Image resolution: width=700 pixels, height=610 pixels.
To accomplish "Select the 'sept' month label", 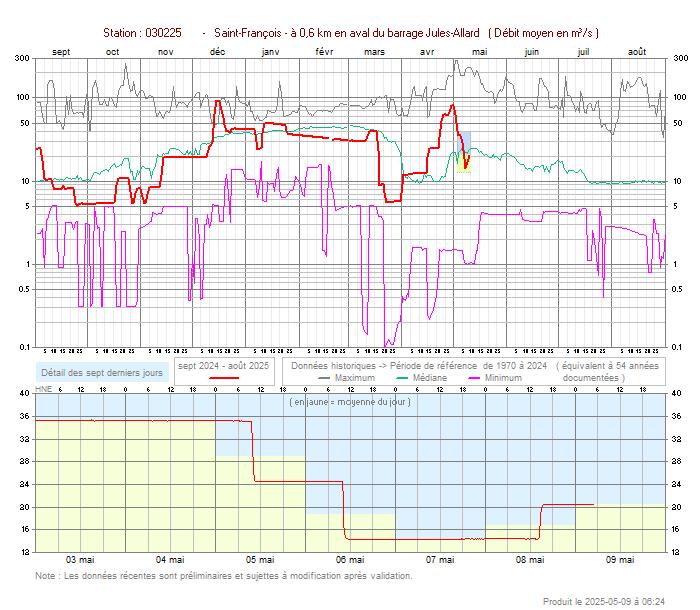I will pyautogui.click(x=61, y=52).
